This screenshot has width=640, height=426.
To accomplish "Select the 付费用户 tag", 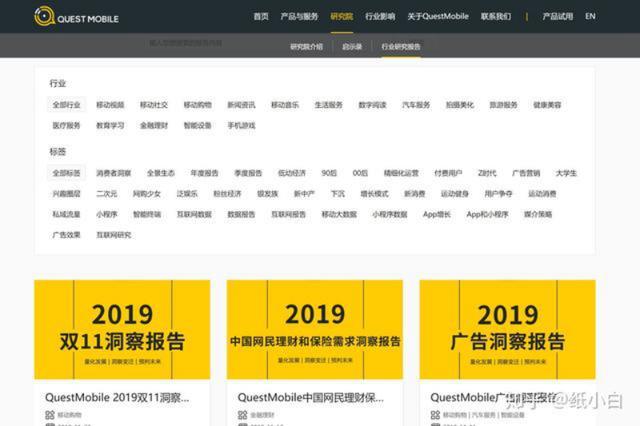I will tap(448, 173).
